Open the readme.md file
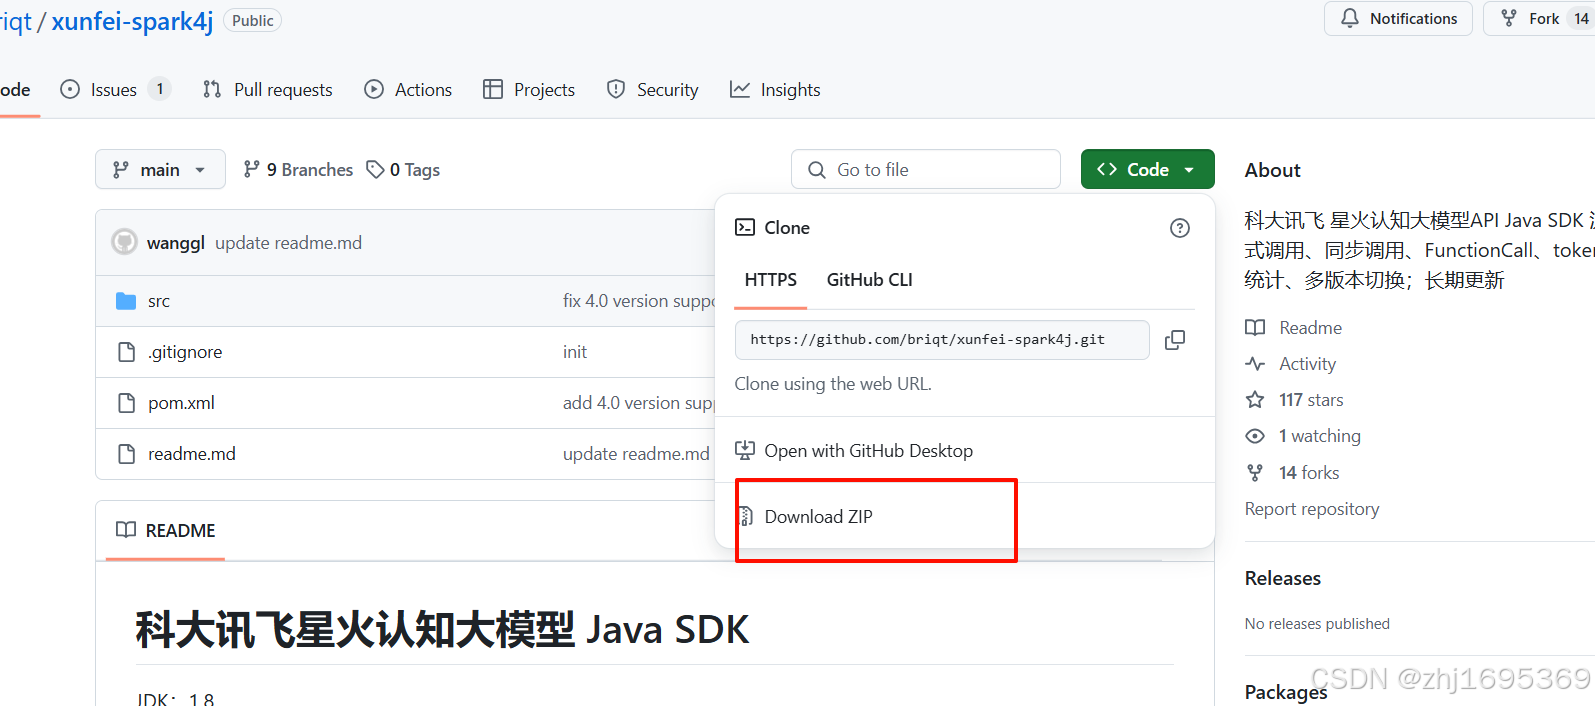Screen dimensions: 1595x706 click(192, 454)
